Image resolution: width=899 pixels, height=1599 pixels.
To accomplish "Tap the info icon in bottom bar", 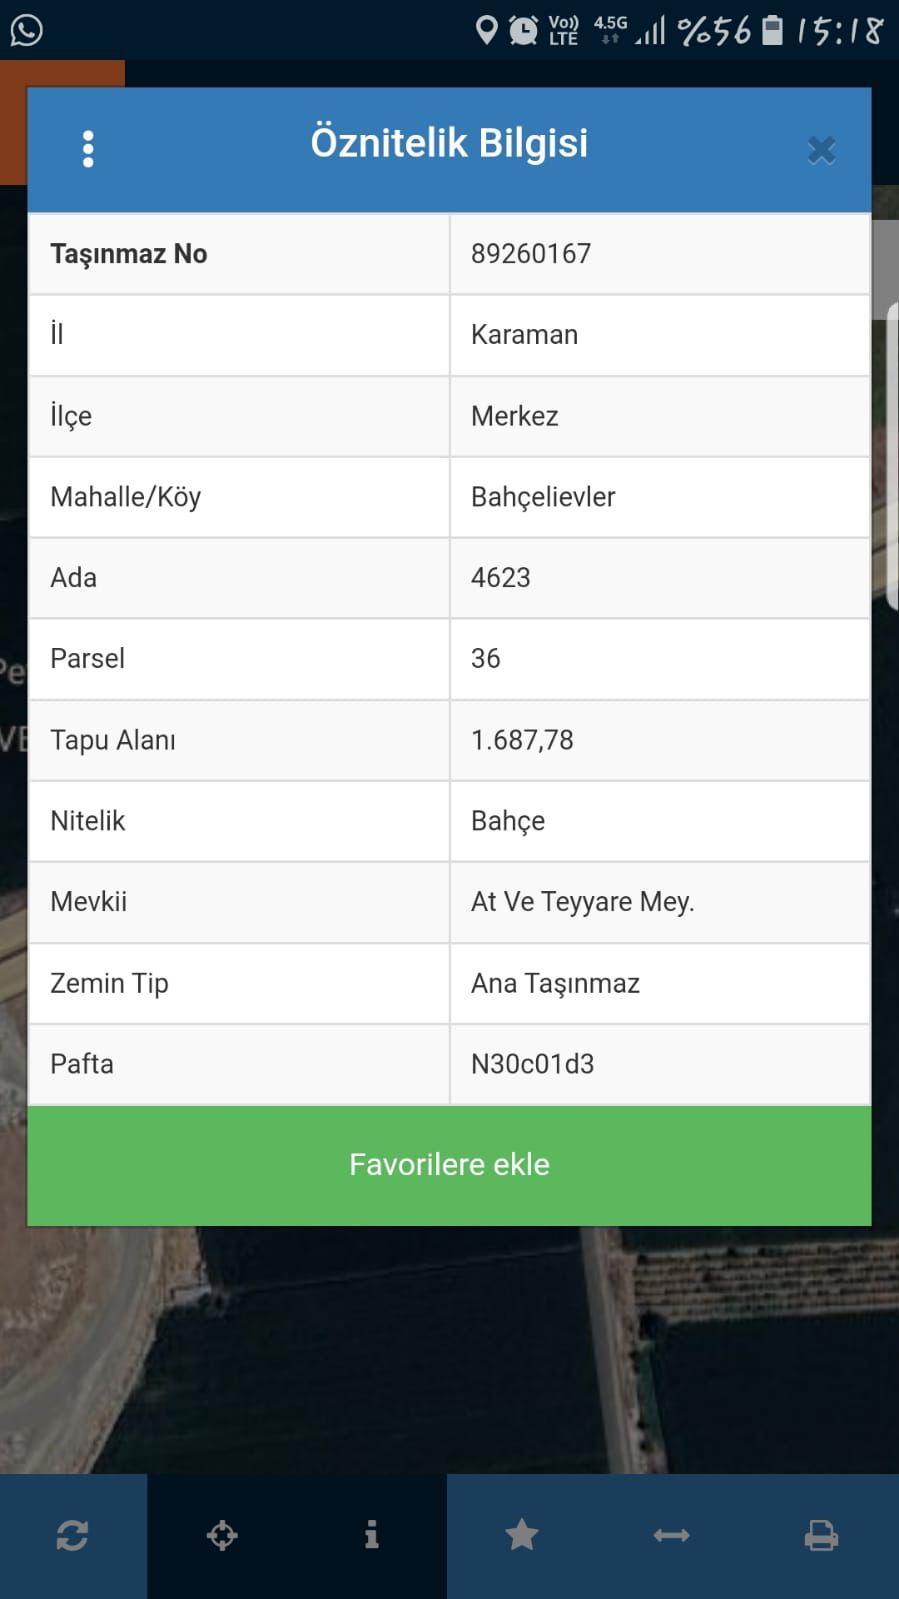I will tap(372, 1534).
